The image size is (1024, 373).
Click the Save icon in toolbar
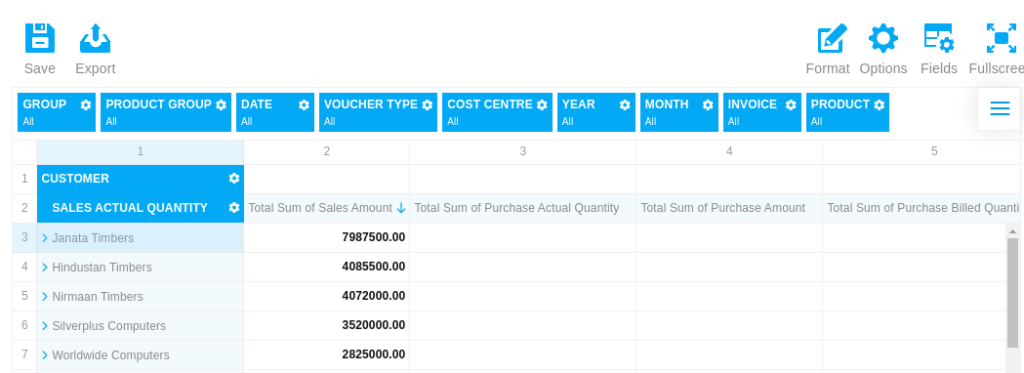[40, 38]
